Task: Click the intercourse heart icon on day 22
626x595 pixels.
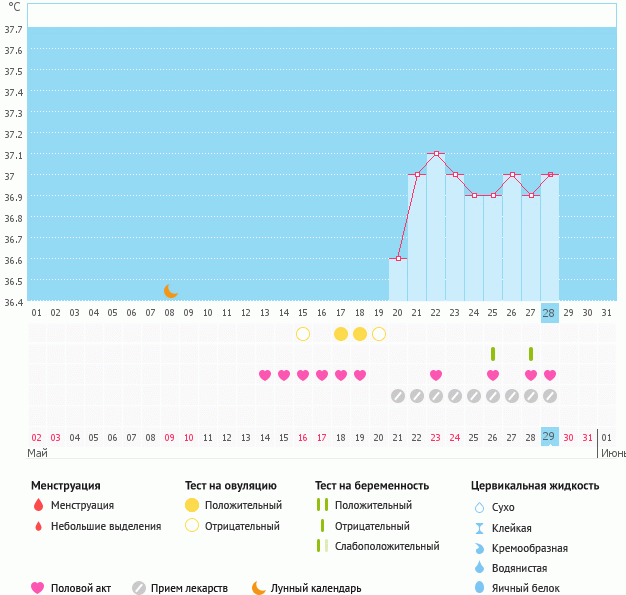Action: (436, 375)
